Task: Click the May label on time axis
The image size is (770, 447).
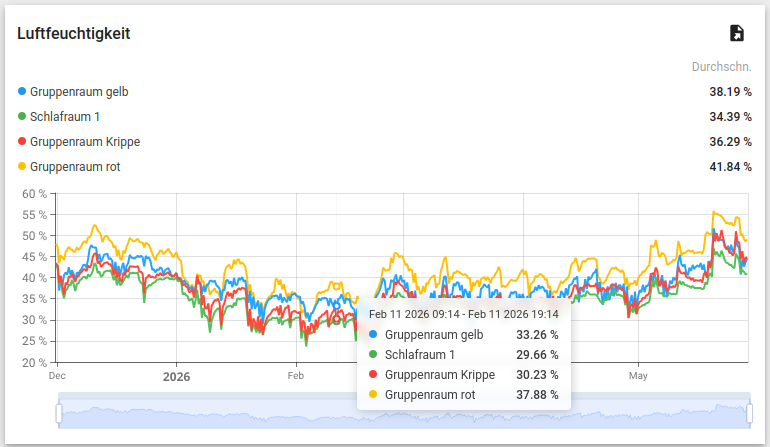Action: (638, 376)
